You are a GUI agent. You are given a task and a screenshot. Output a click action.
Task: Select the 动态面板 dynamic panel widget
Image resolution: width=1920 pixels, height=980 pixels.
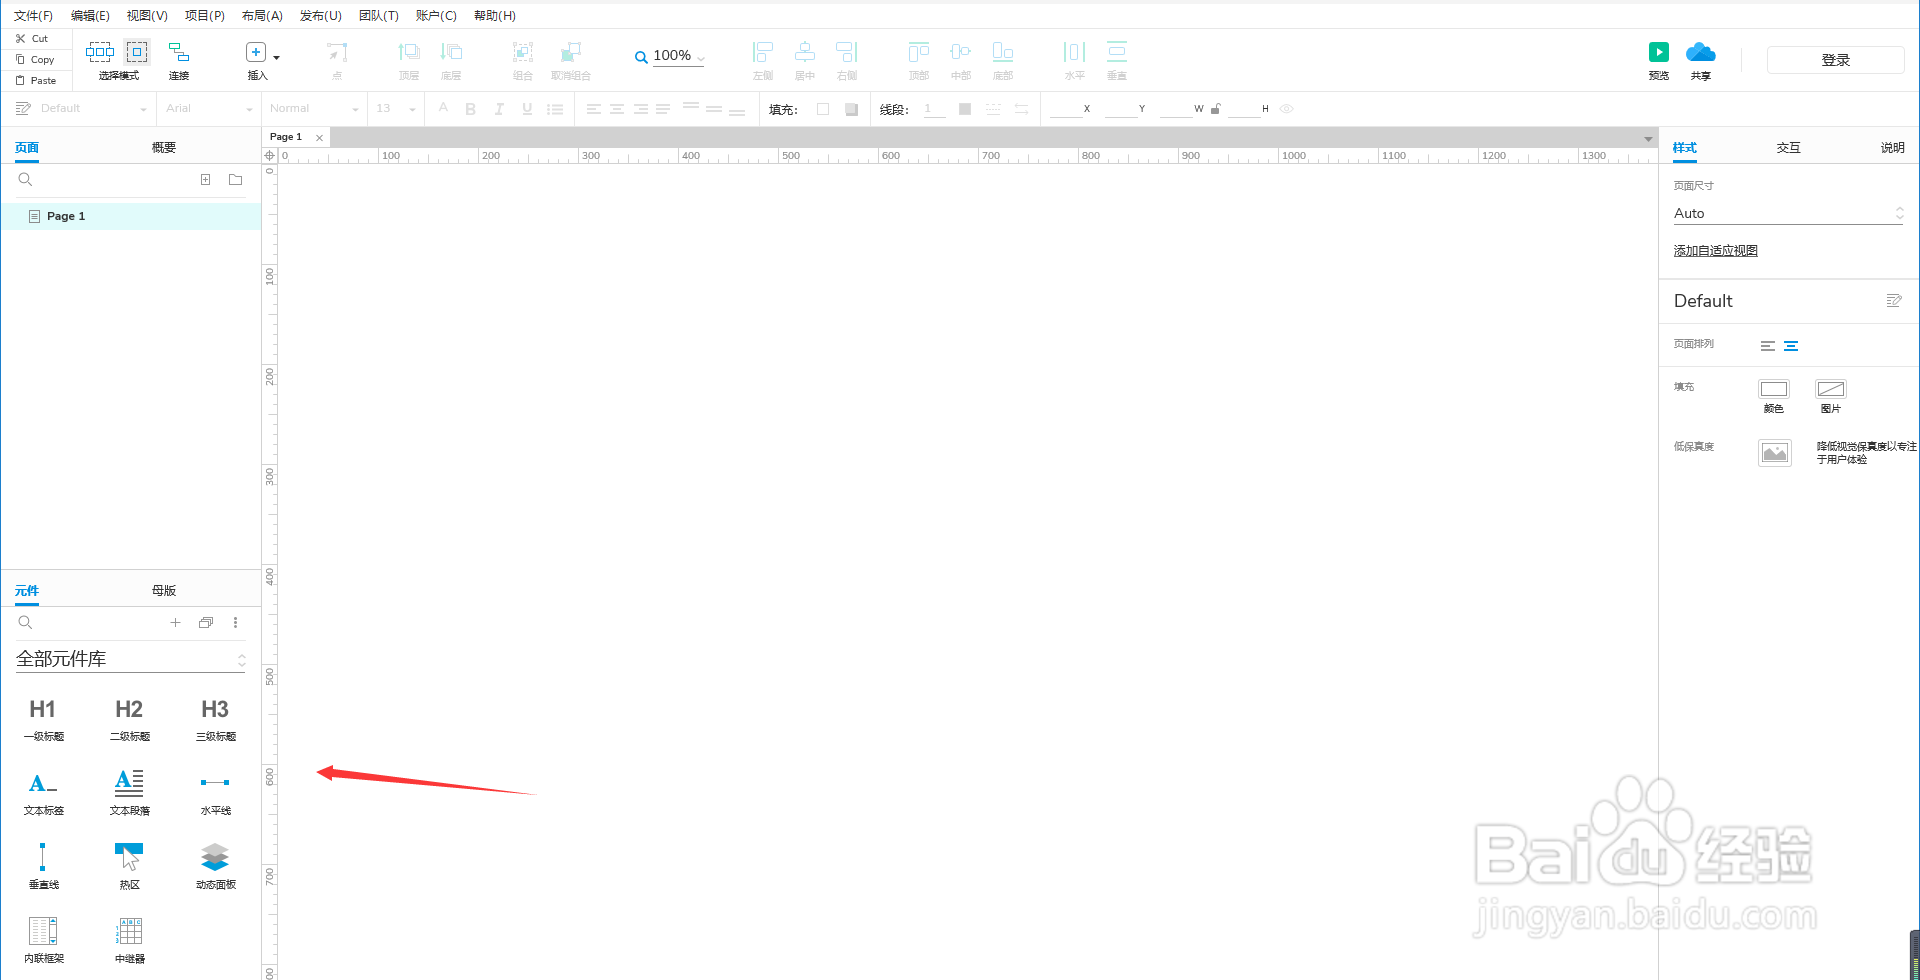click(215, 866)
